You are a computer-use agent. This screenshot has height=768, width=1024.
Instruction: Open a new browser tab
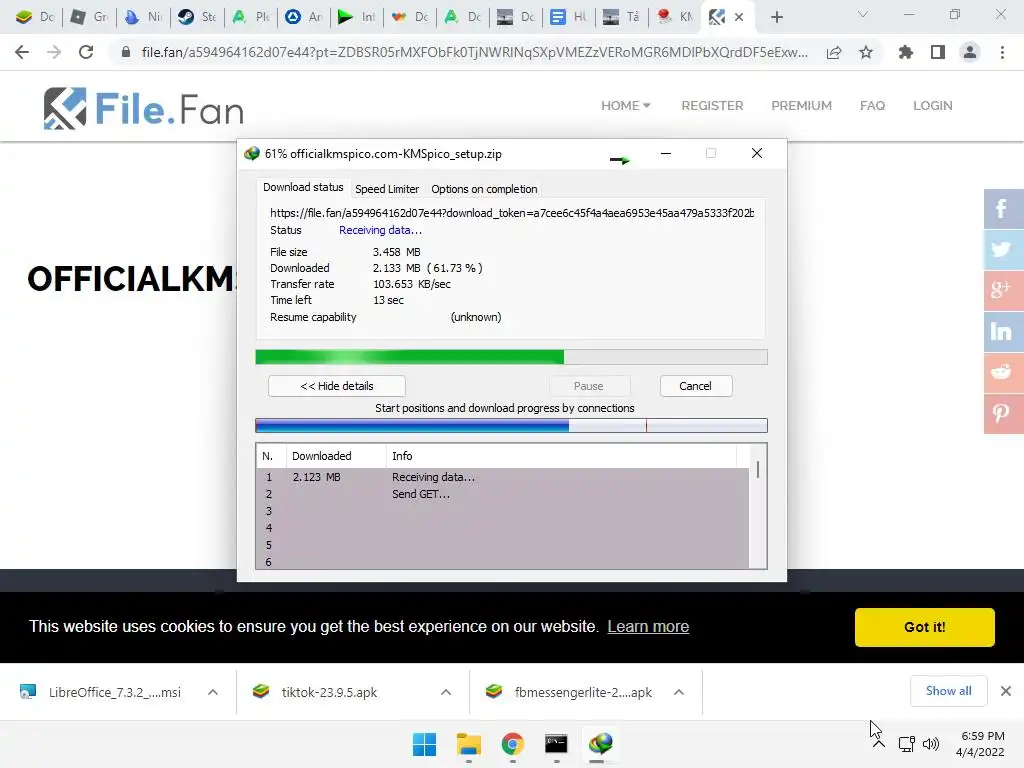776,17
